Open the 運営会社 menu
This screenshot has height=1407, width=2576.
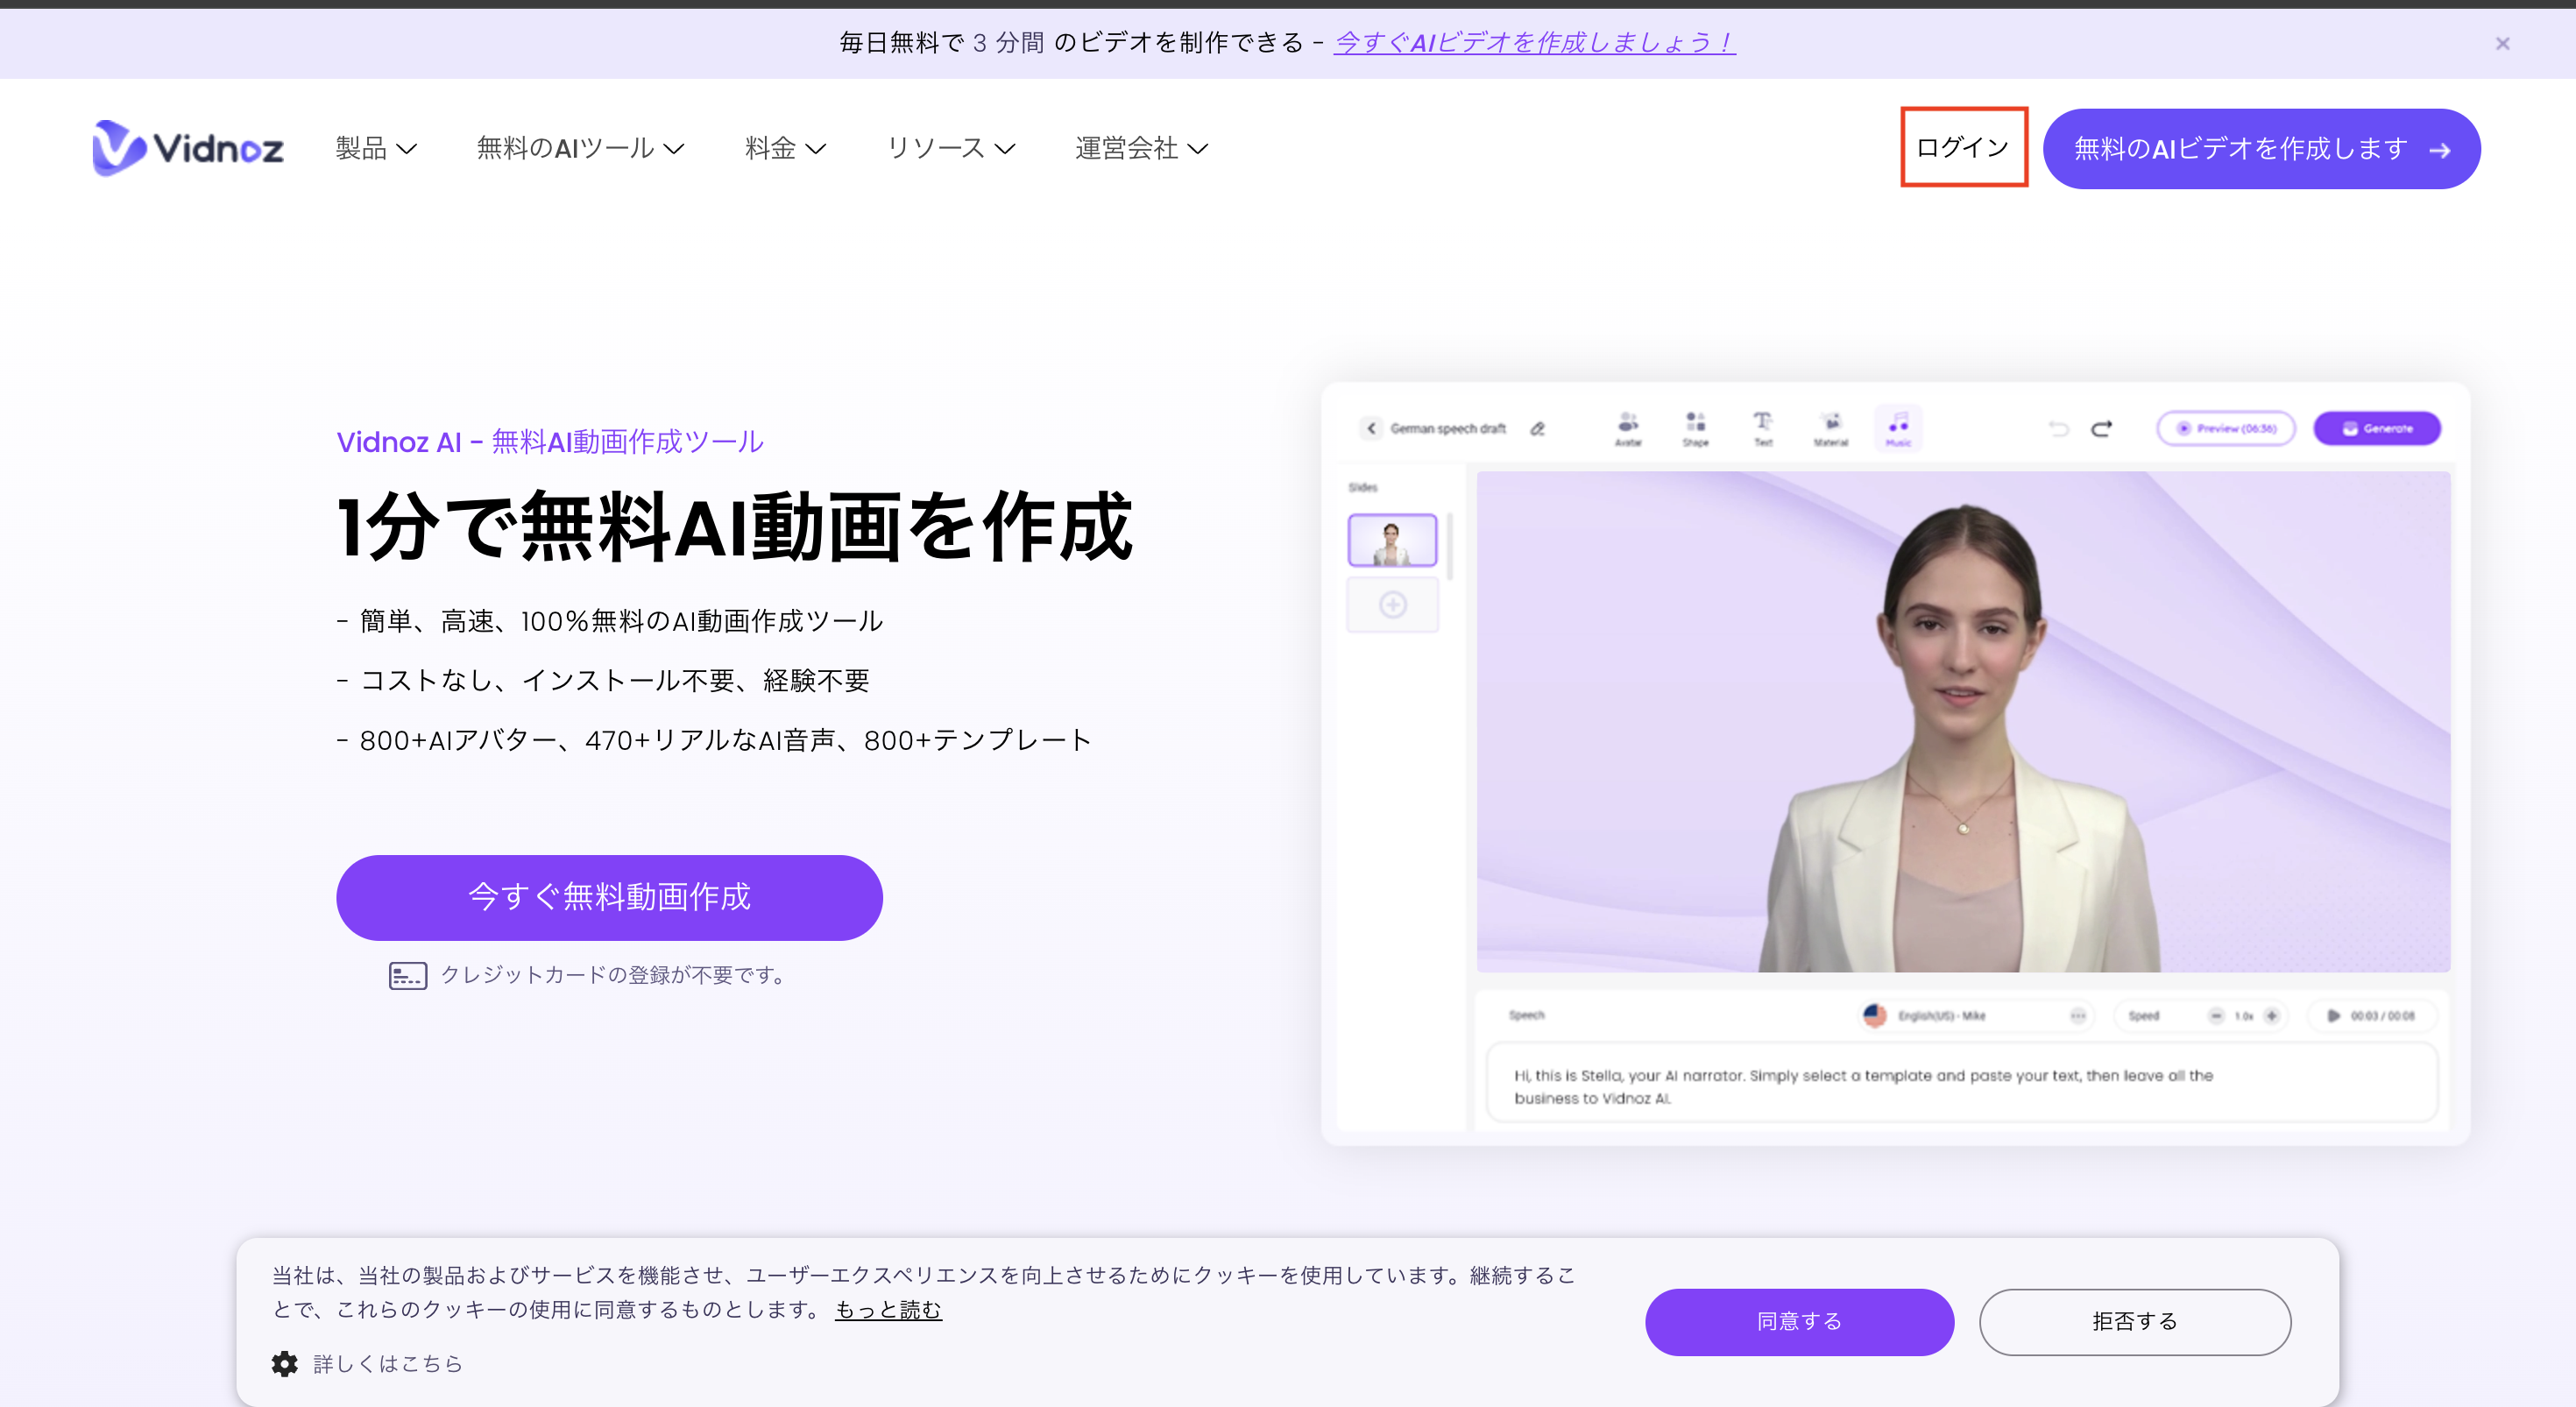point(1140,148)
